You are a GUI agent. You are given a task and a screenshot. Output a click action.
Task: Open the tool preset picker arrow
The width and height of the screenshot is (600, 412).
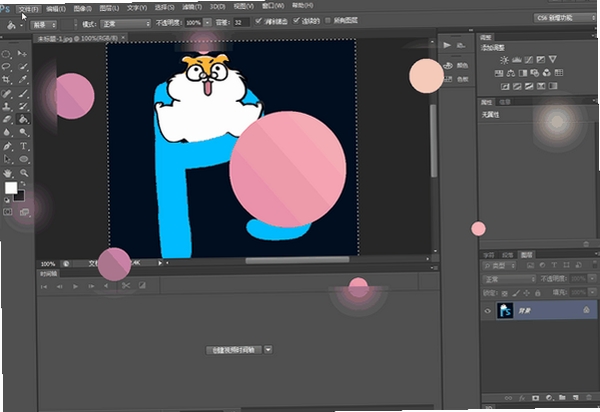21,26
